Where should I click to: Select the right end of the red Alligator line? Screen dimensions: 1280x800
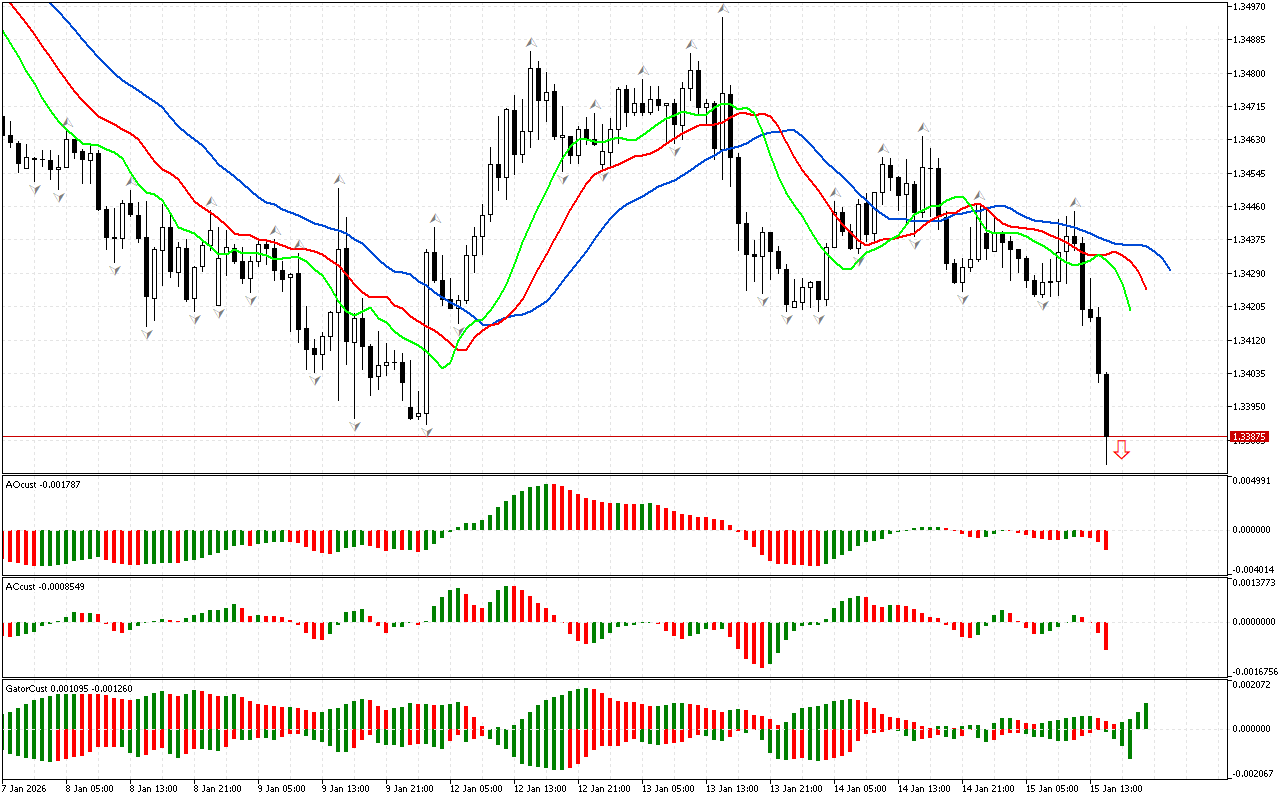click(x=1145, y=287)
